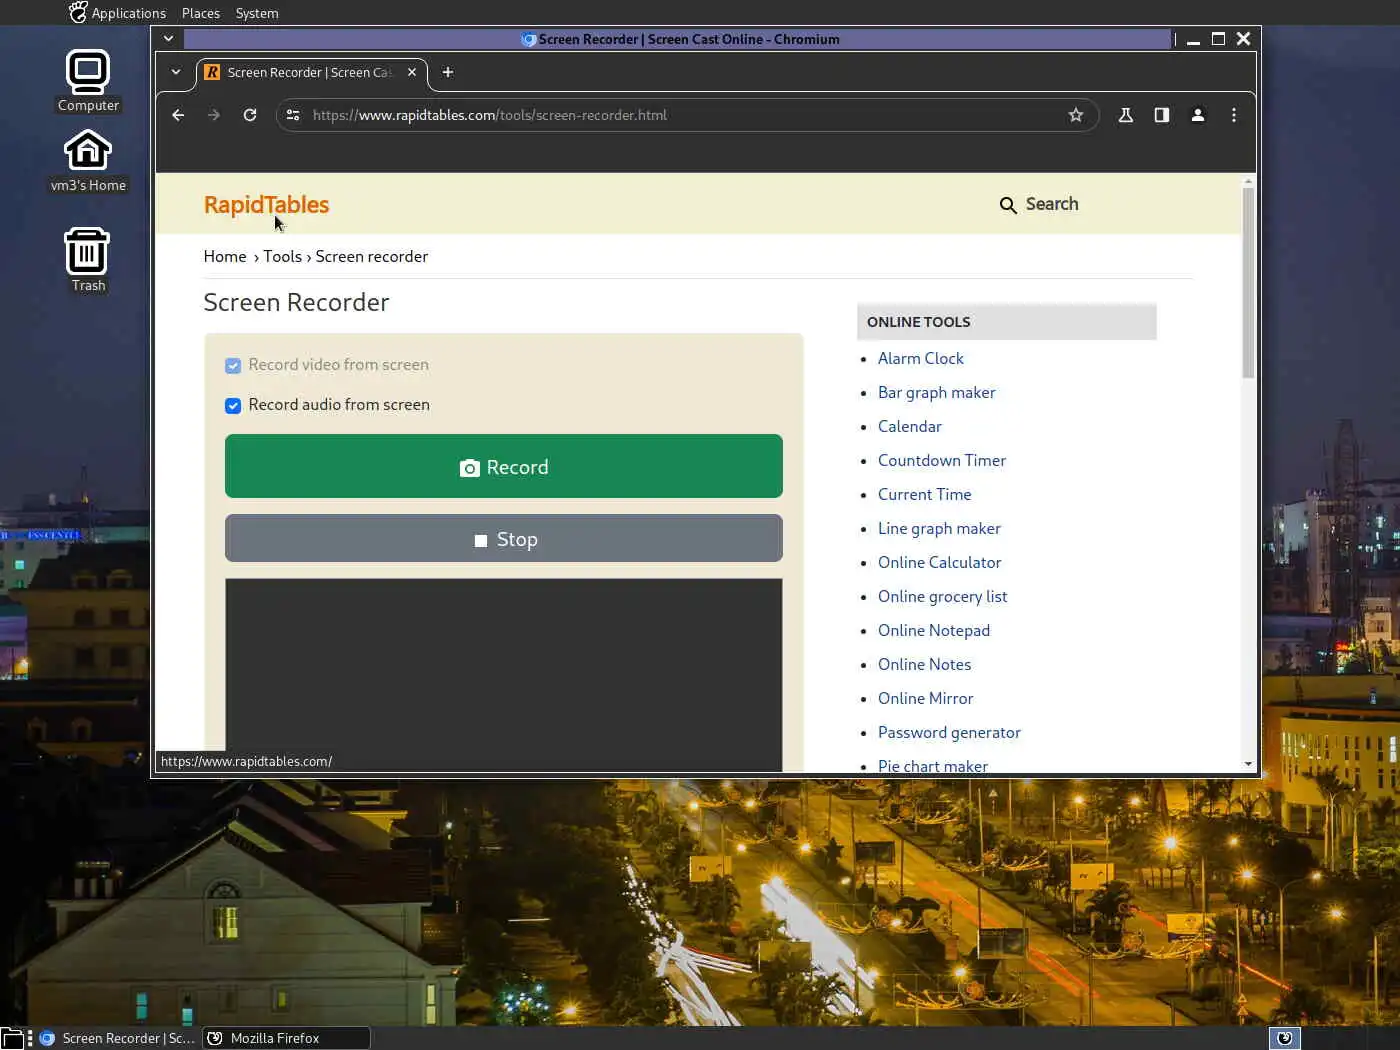The height and width of the screenshot is (1050, 1400).
Task: Click the browser forward arrow
Action: tap(214, 115)
